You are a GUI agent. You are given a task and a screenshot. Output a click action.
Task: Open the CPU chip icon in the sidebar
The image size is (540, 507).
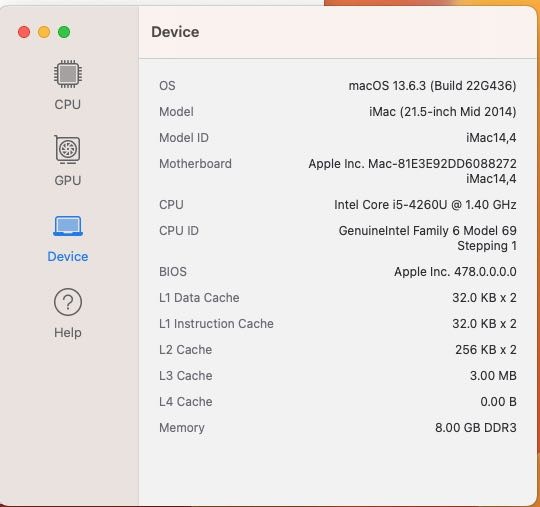point(68,74)
